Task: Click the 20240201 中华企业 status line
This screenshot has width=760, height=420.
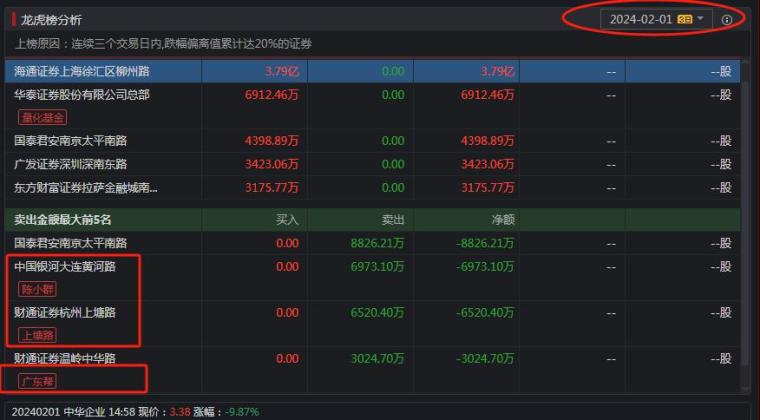Action: tap(135, 412)
